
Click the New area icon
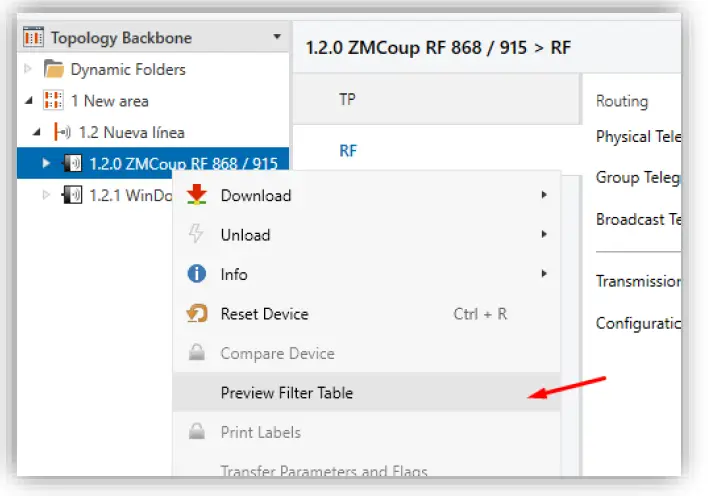coord(53,101)
